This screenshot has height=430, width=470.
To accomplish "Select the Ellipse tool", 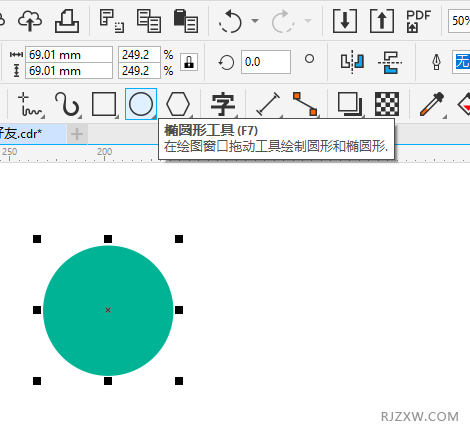I will (141, 104).
